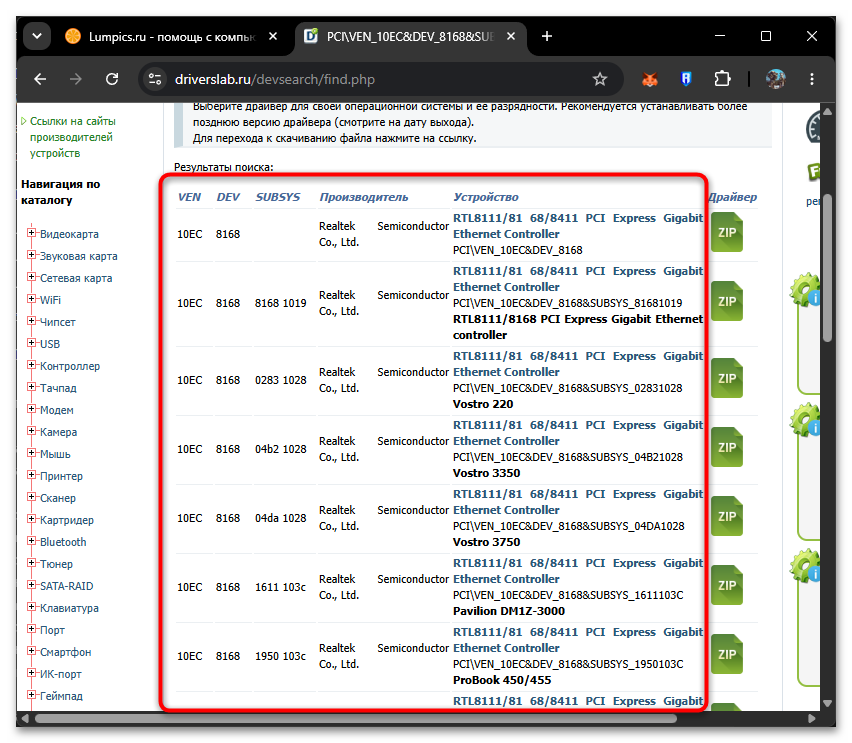Click the horizontal page scrollbar

click(x=356, y=719)
